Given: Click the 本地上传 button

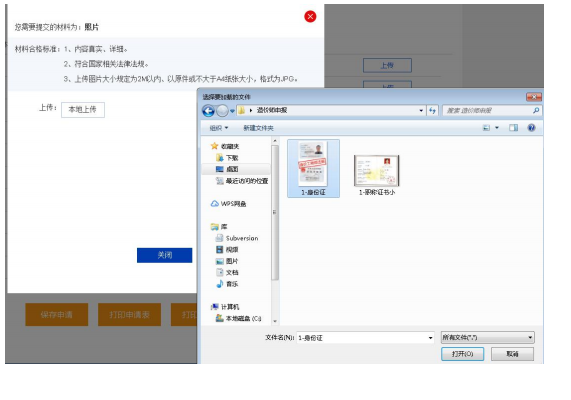Looking at the screenshot, I should pyautogui.click(x=83, y=110).
